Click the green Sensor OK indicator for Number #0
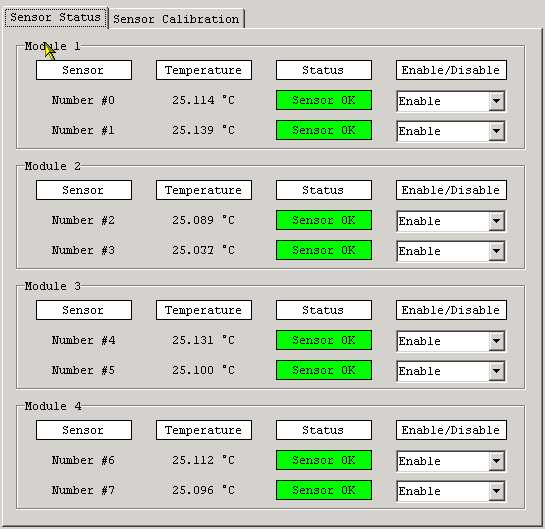Image resolution: width=545 pixels, height=529 pixels. (324, 100)
